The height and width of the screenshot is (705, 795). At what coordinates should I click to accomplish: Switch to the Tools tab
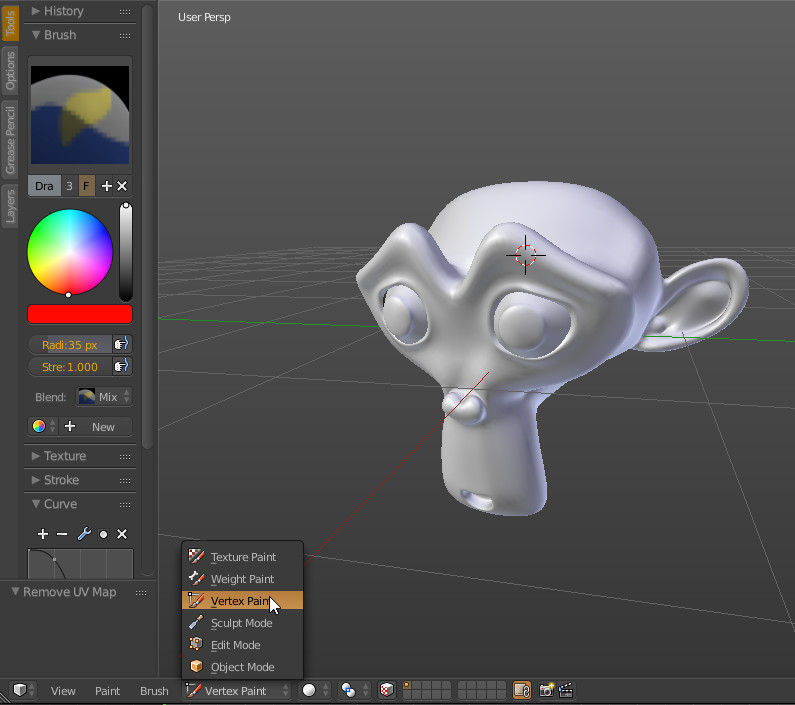pyautogui.click(x=10, y=22)
